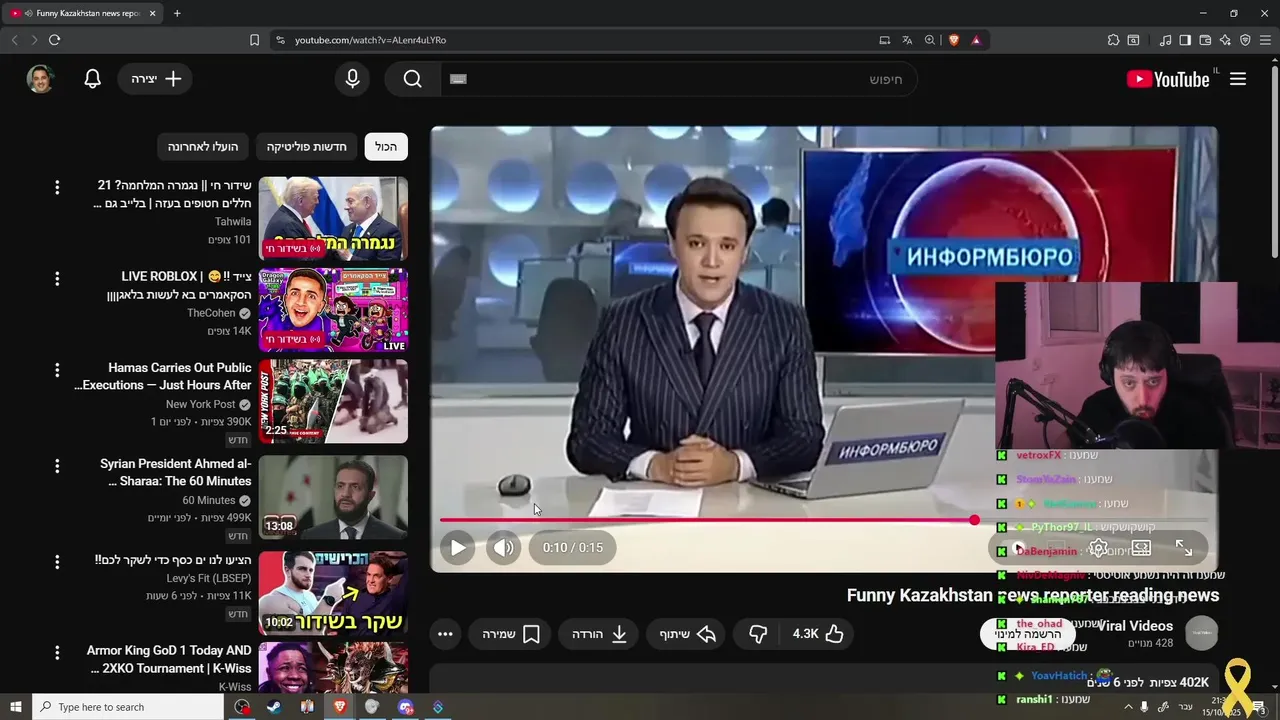The image size is (1280, 720).
Task: Mute the video volume speaker icon
Action: [x=504, y=547]
